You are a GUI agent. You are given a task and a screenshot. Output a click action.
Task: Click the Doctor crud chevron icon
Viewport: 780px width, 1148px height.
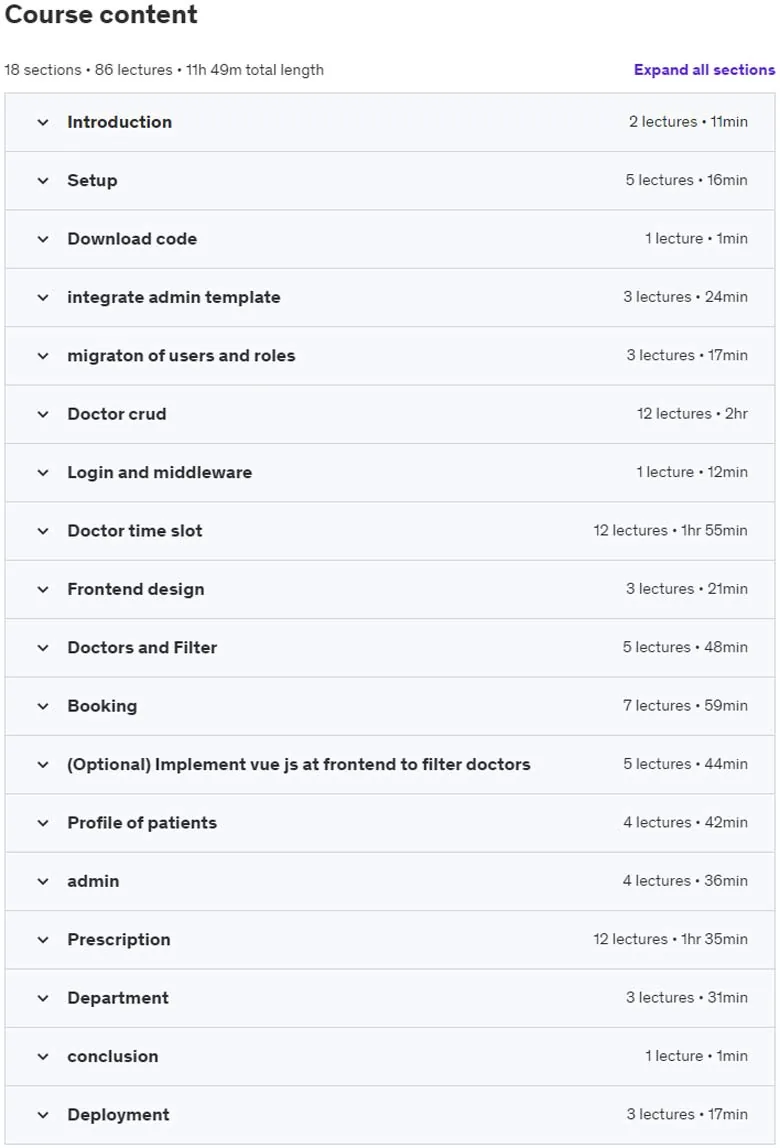43,414
